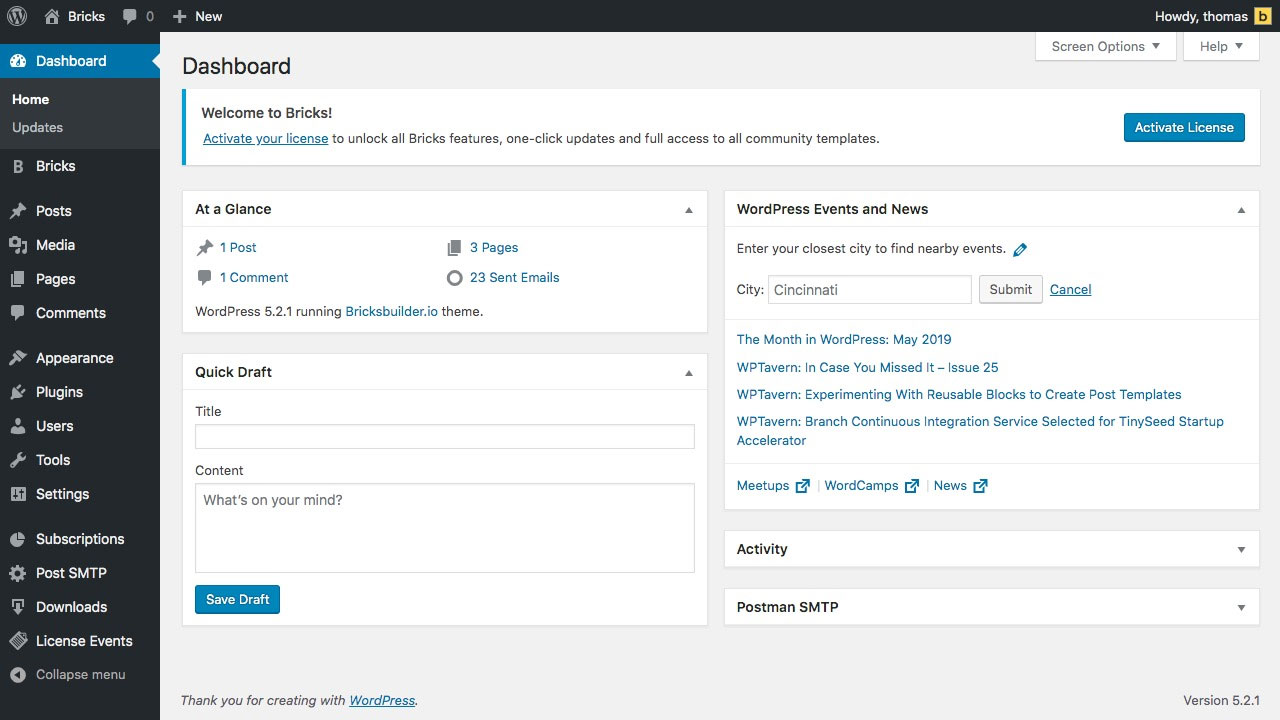The height and width of the screenshot is (720, 1280).
Task: Collapse the Quick Draft panel
Action: 688,373
